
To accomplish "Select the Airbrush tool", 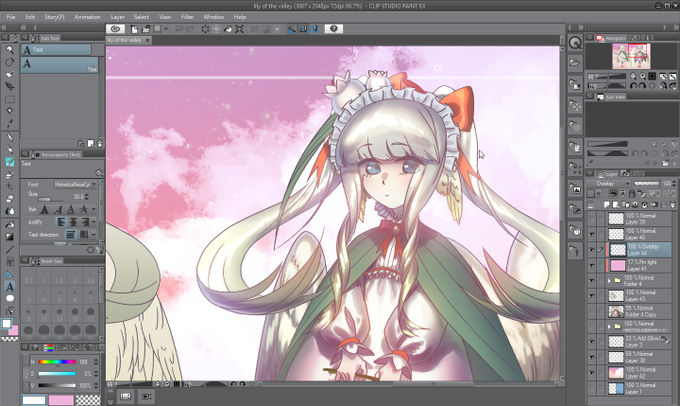I will pos(10,174).
